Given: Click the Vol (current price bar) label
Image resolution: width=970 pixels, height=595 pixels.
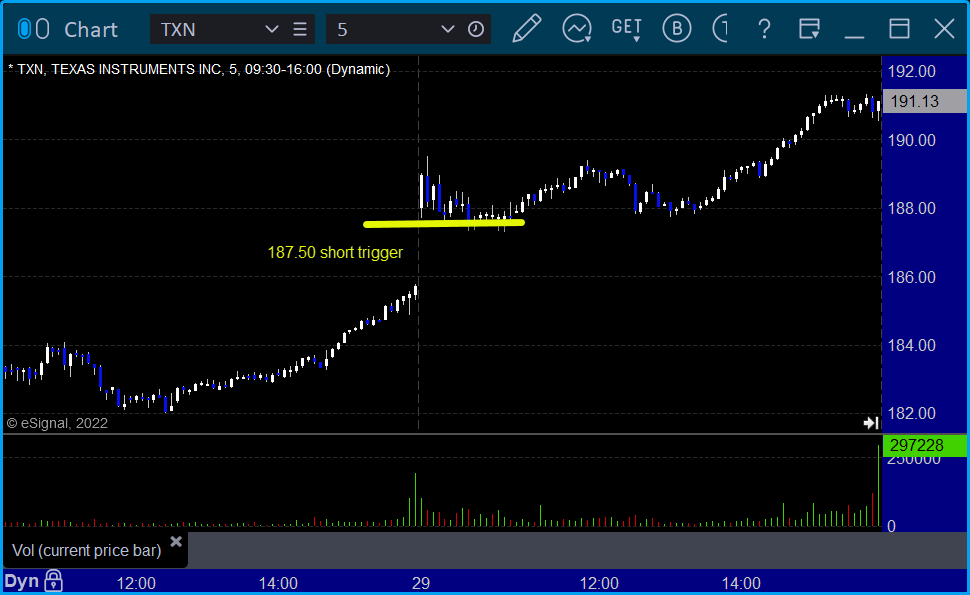Looking at the screenshot, I should (x=87, y=550).
